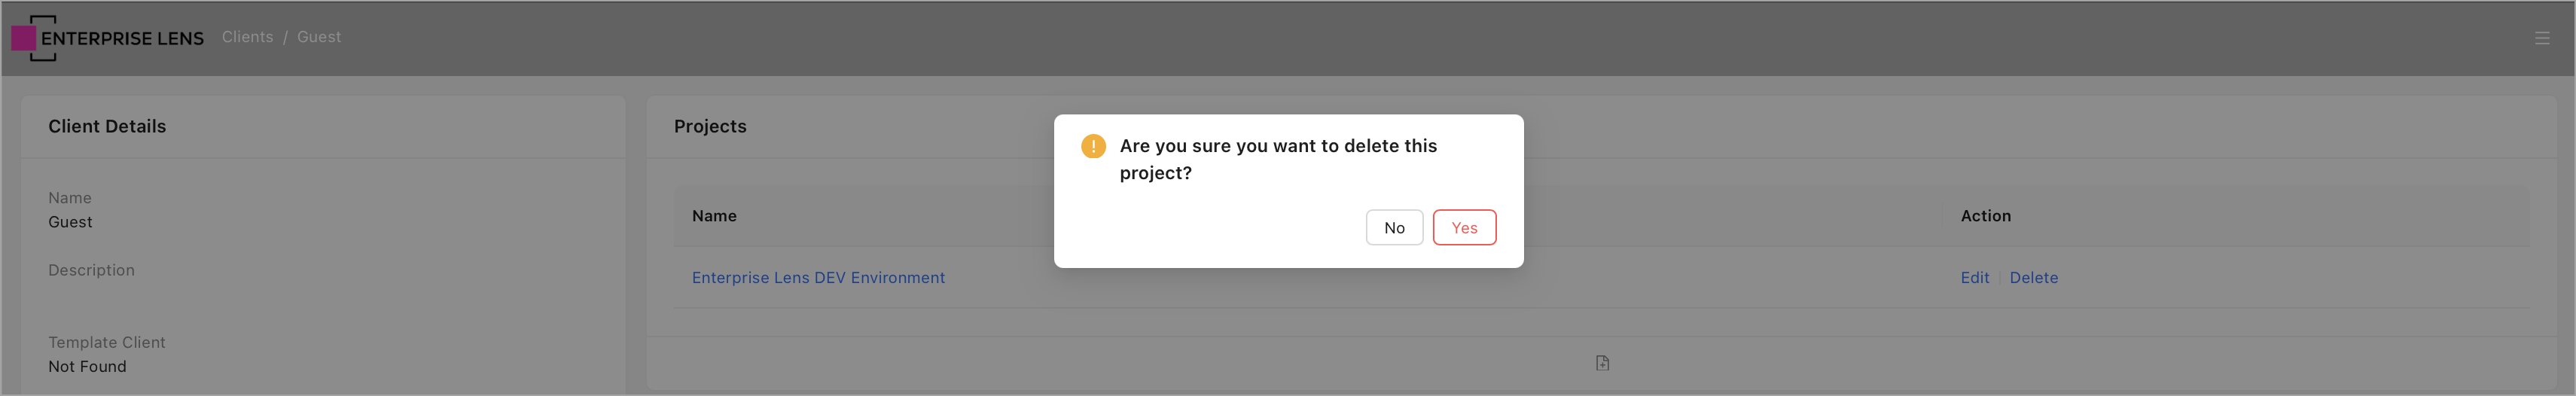The width and height of the screenshot is (2576, 396).
Task: Click the Name column header in Projects
Action: click(x=714, y=216)
